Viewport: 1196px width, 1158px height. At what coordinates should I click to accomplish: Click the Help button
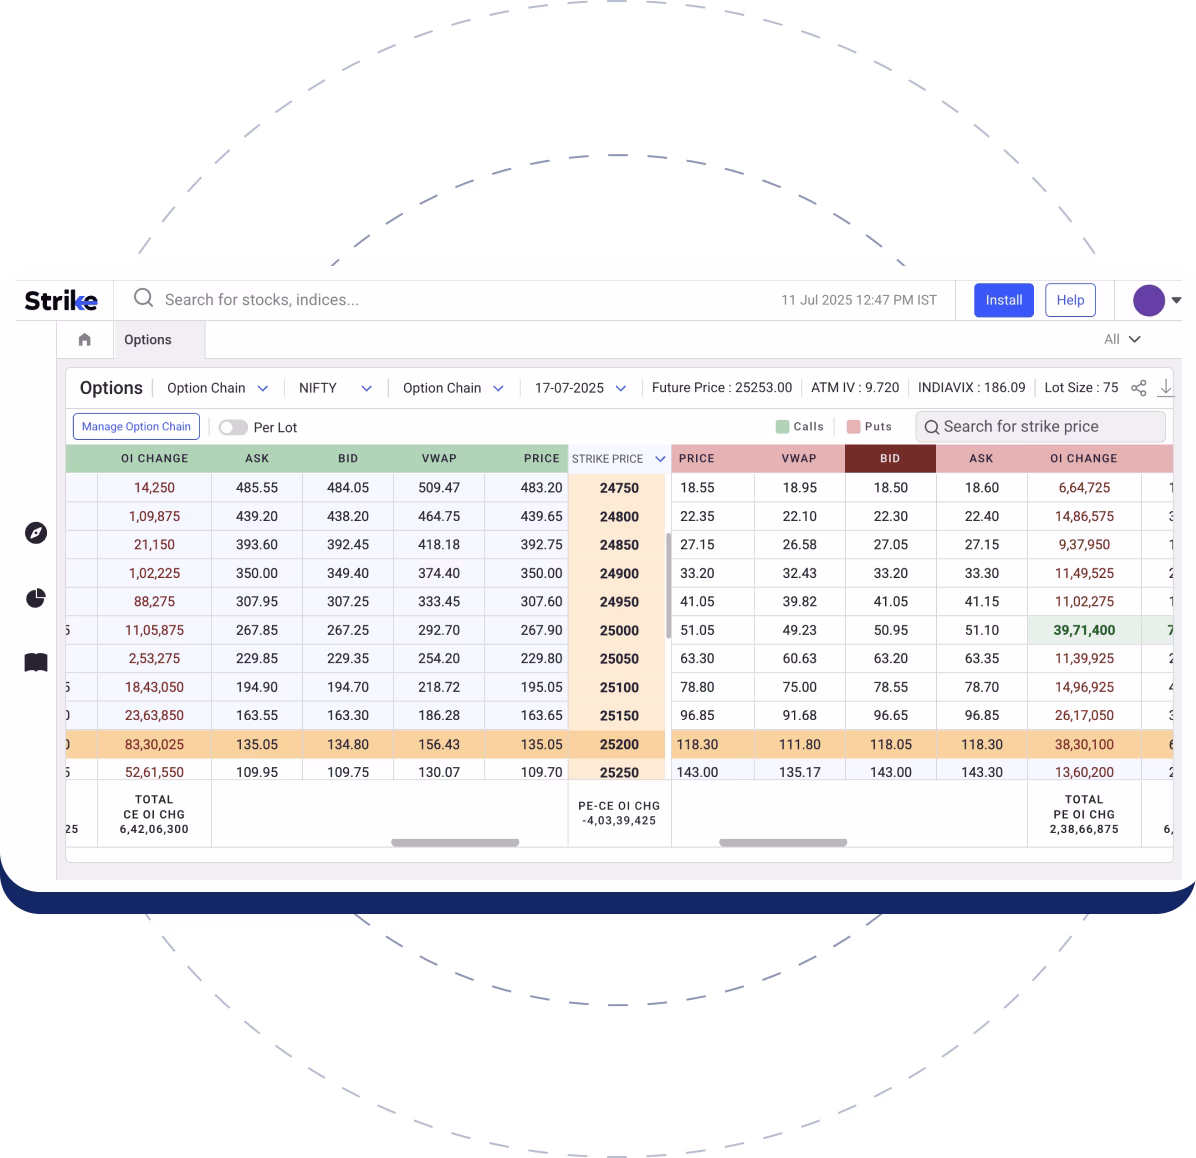click(x=1070, y=300)
